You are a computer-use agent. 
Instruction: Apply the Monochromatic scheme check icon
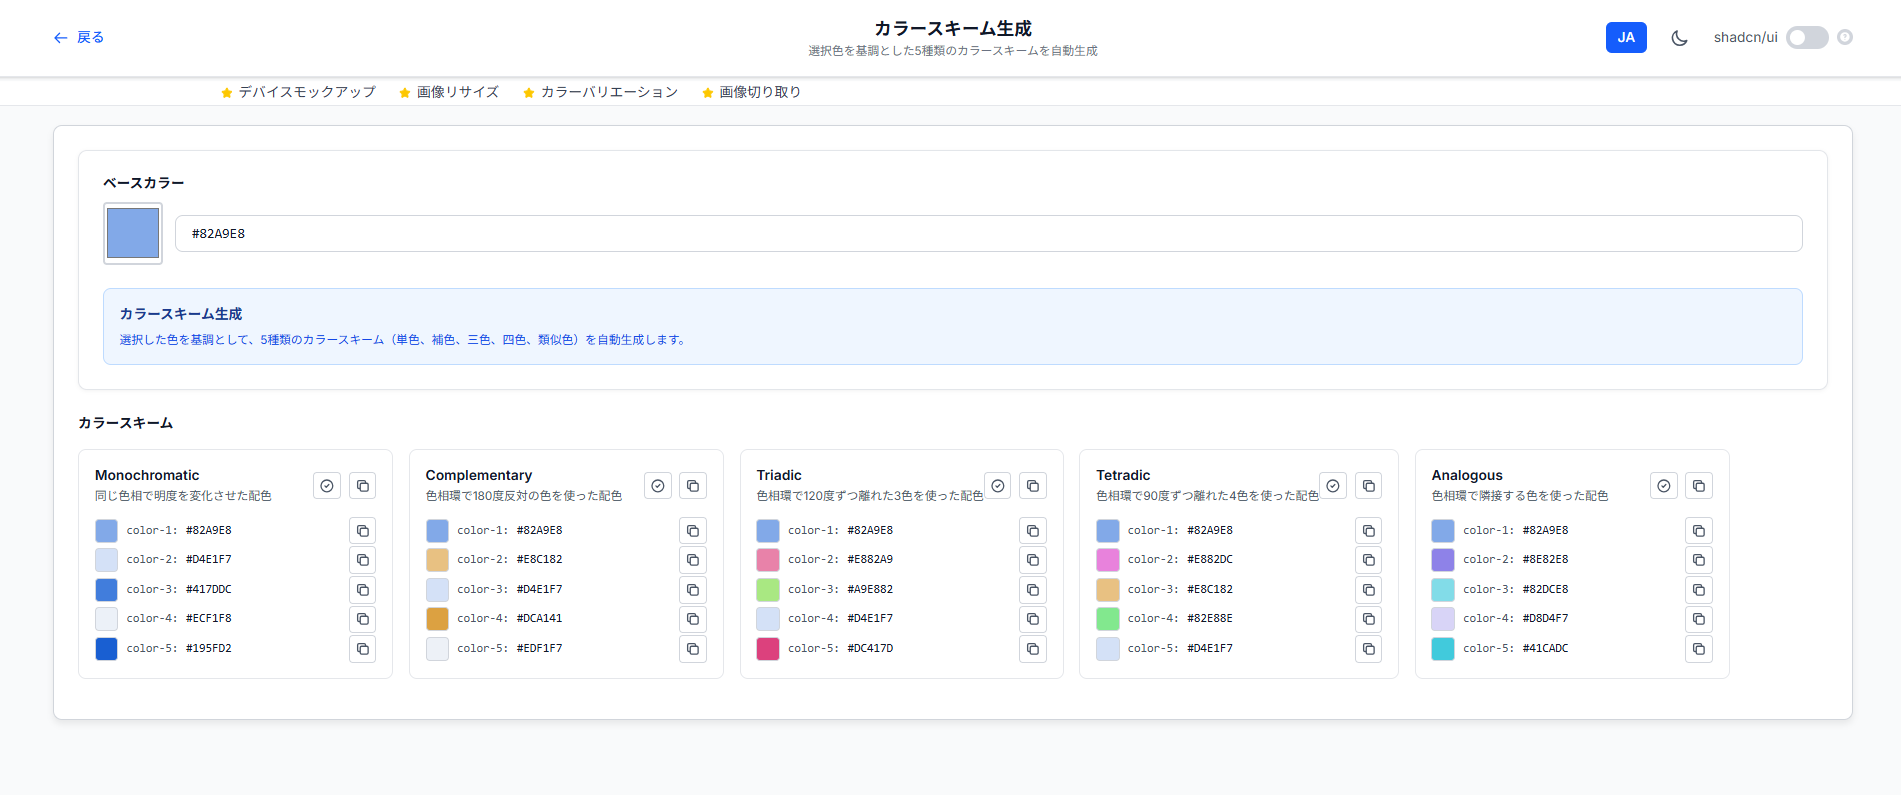click(327, 486)
